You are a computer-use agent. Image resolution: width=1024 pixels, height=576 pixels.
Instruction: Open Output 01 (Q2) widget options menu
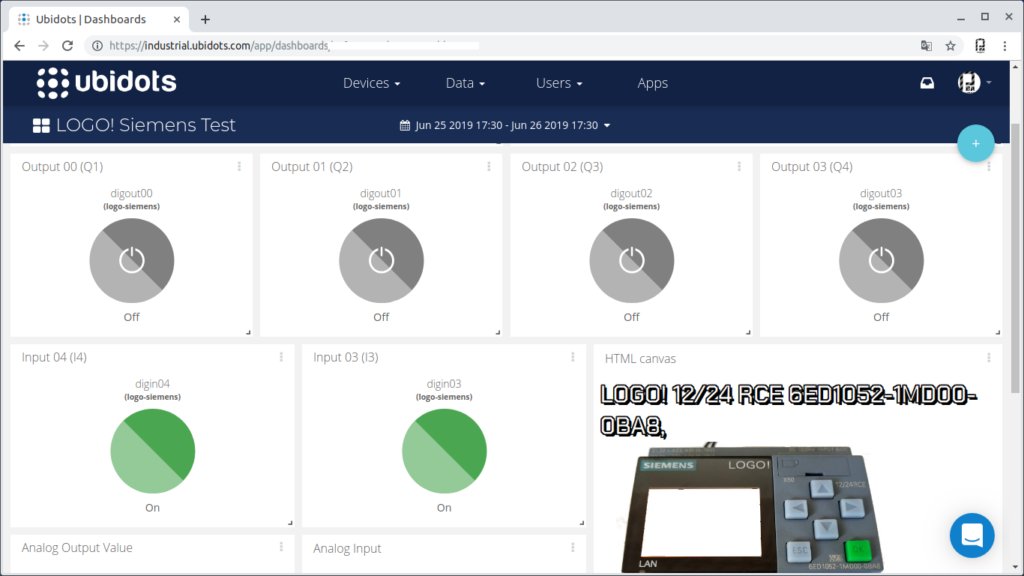tap(488, 167)
